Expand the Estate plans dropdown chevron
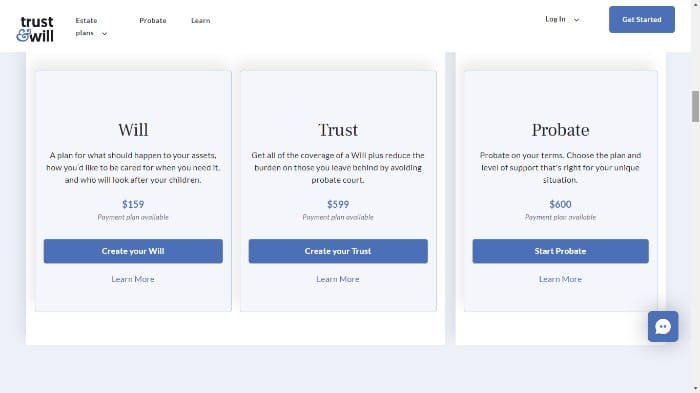Viewport: 700px width, 393px height. point(104,33)
